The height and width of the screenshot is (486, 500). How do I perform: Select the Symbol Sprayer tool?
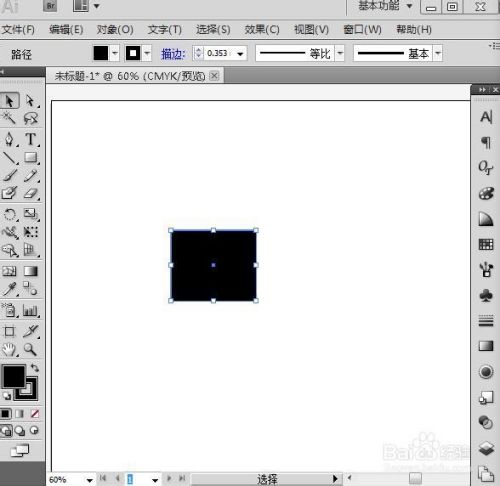click(10, 310)
